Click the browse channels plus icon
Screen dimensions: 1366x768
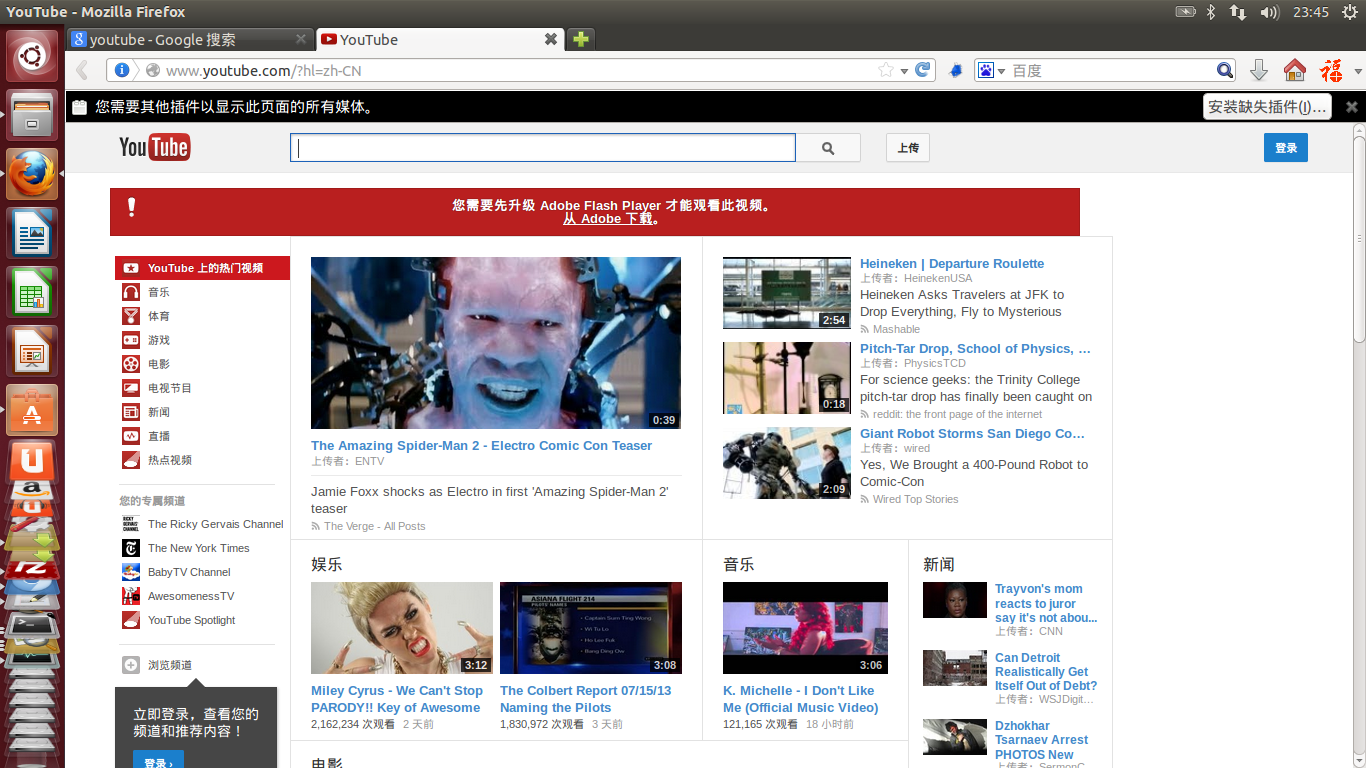click(x=131, y=665)
